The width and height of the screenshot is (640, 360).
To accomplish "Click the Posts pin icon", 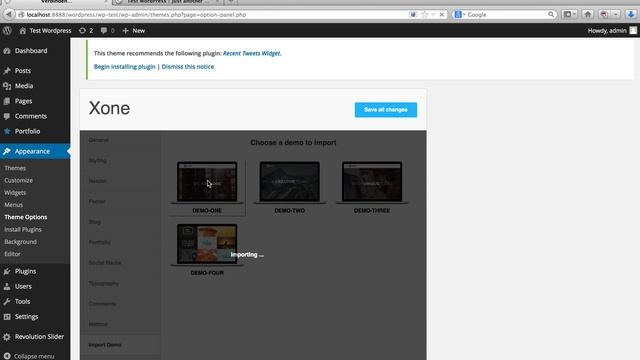I will tap(7, 71).
